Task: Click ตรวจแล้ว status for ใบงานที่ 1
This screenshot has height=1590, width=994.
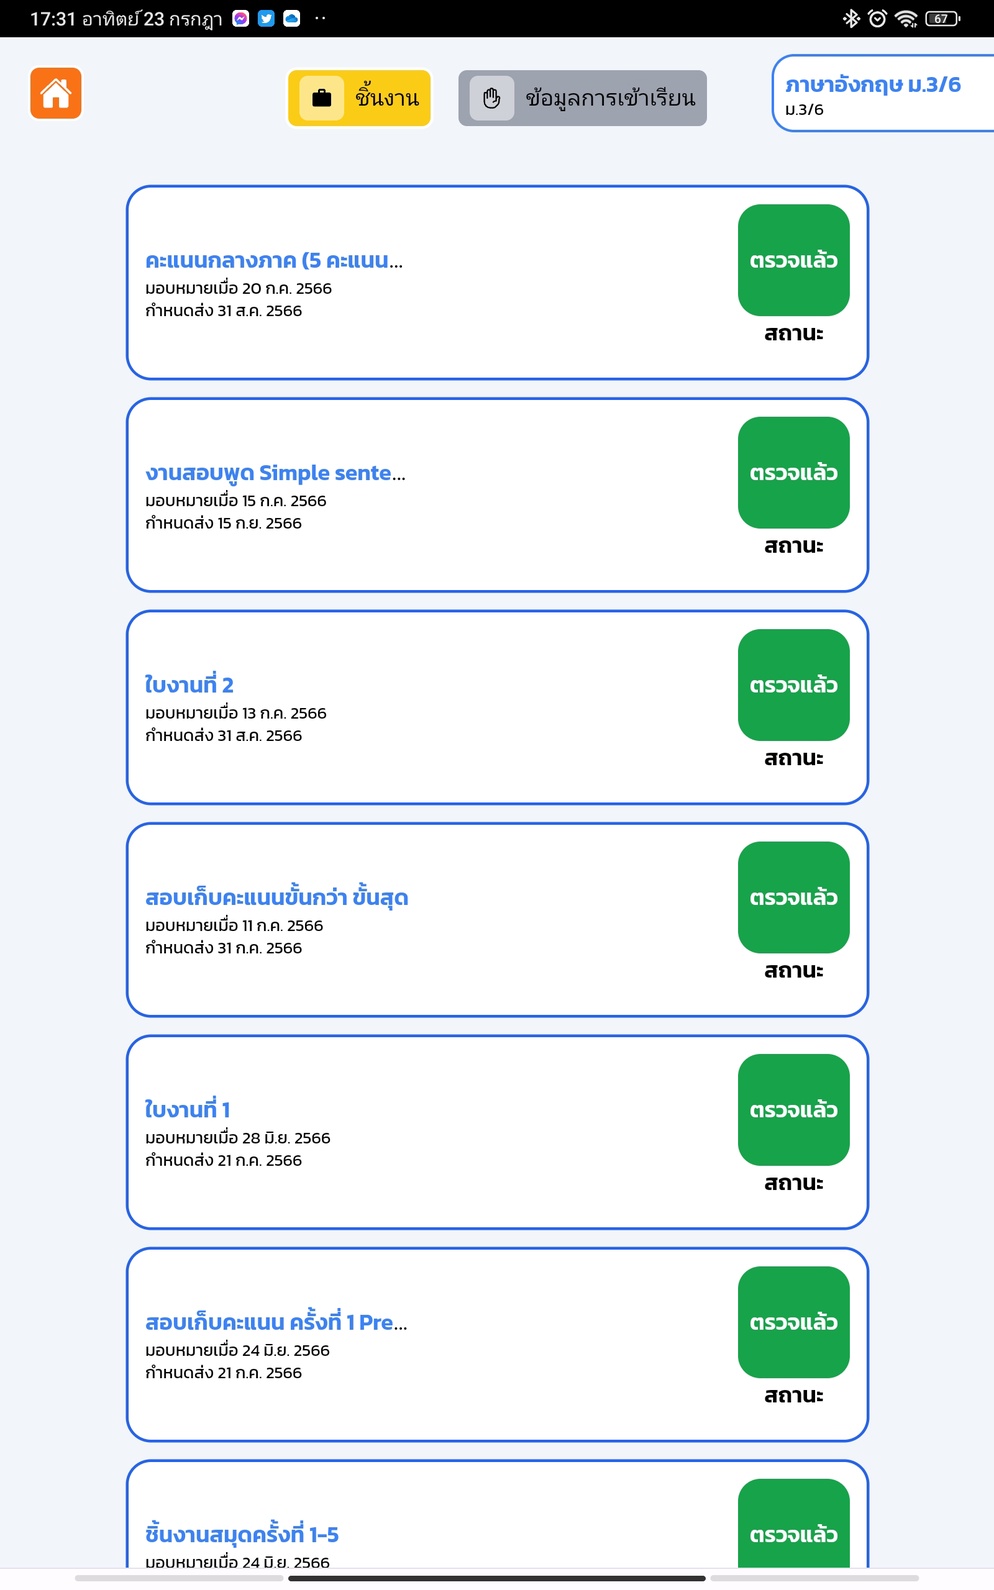Action: click(x=794, y=1110)
